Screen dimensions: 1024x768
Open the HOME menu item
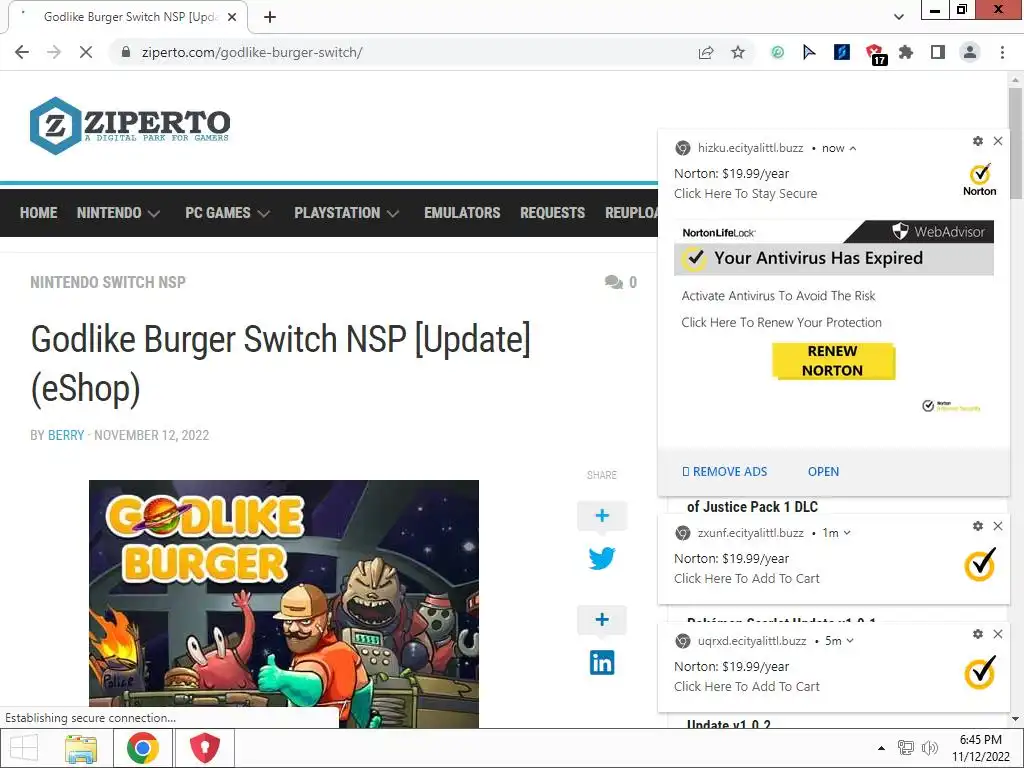39,213
